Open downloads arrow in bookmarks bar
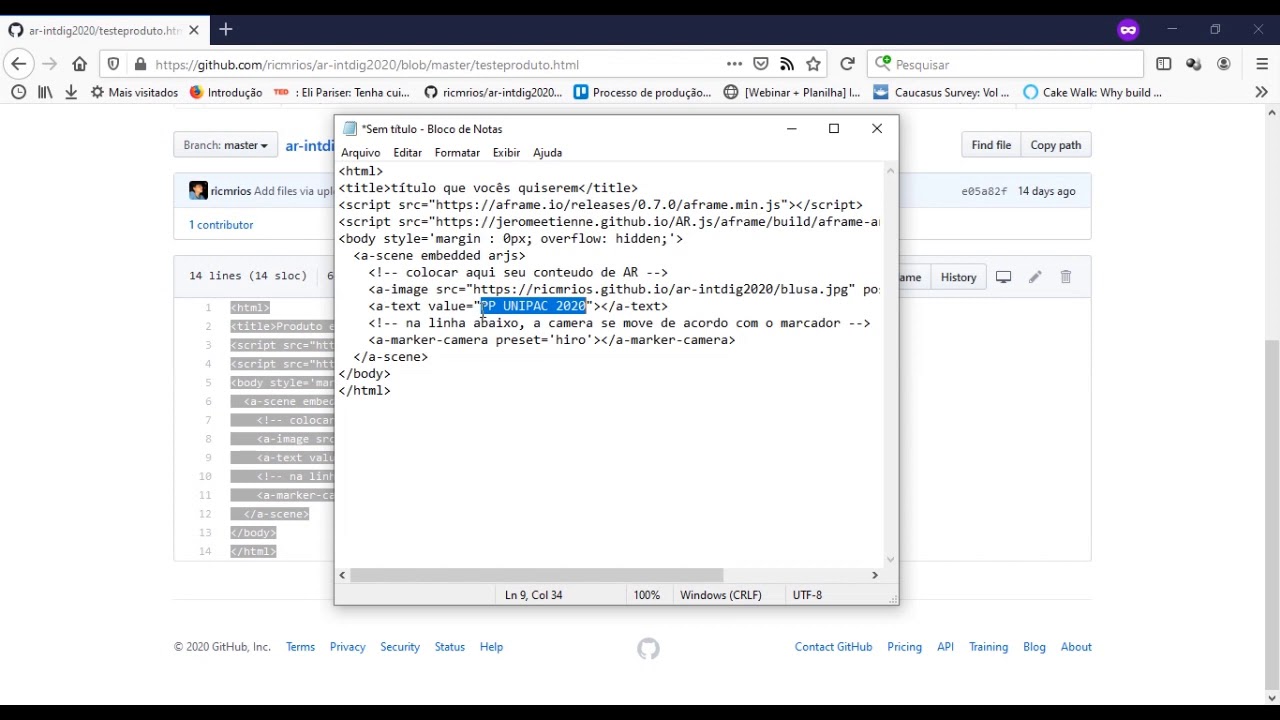1280x720 pixels. (x=71, y=92)
